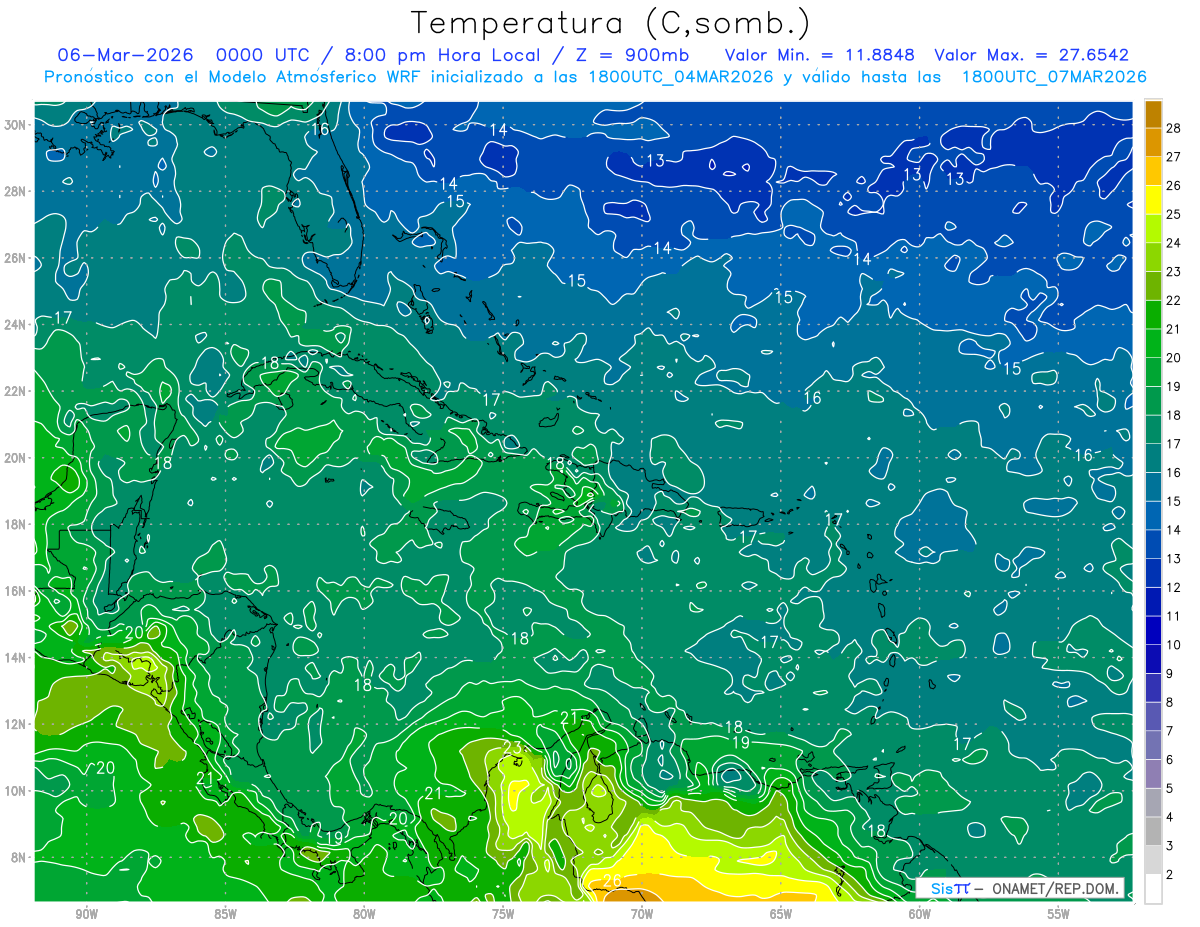Screen dimensions: 1200x927
Task: Click the "25" color bar label
Action: click(1174, 214)
